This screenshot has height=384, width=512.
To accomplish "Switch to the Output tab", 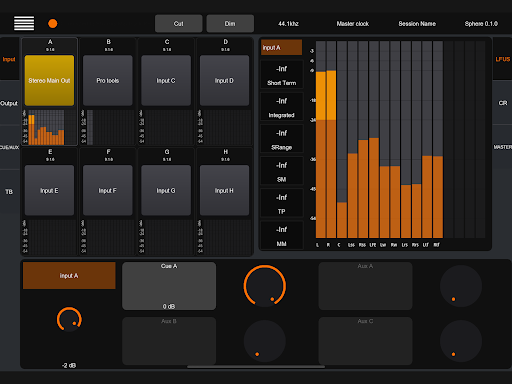I will (x=9, y=103).
